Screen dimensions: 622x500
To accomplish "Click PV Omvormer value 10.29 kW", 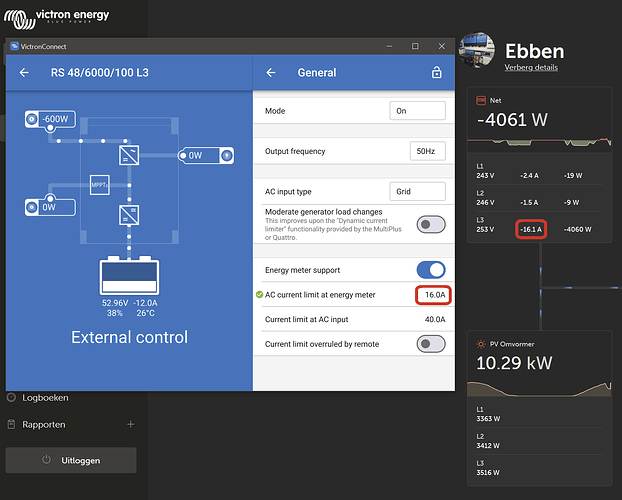I will tap(514, 363).
